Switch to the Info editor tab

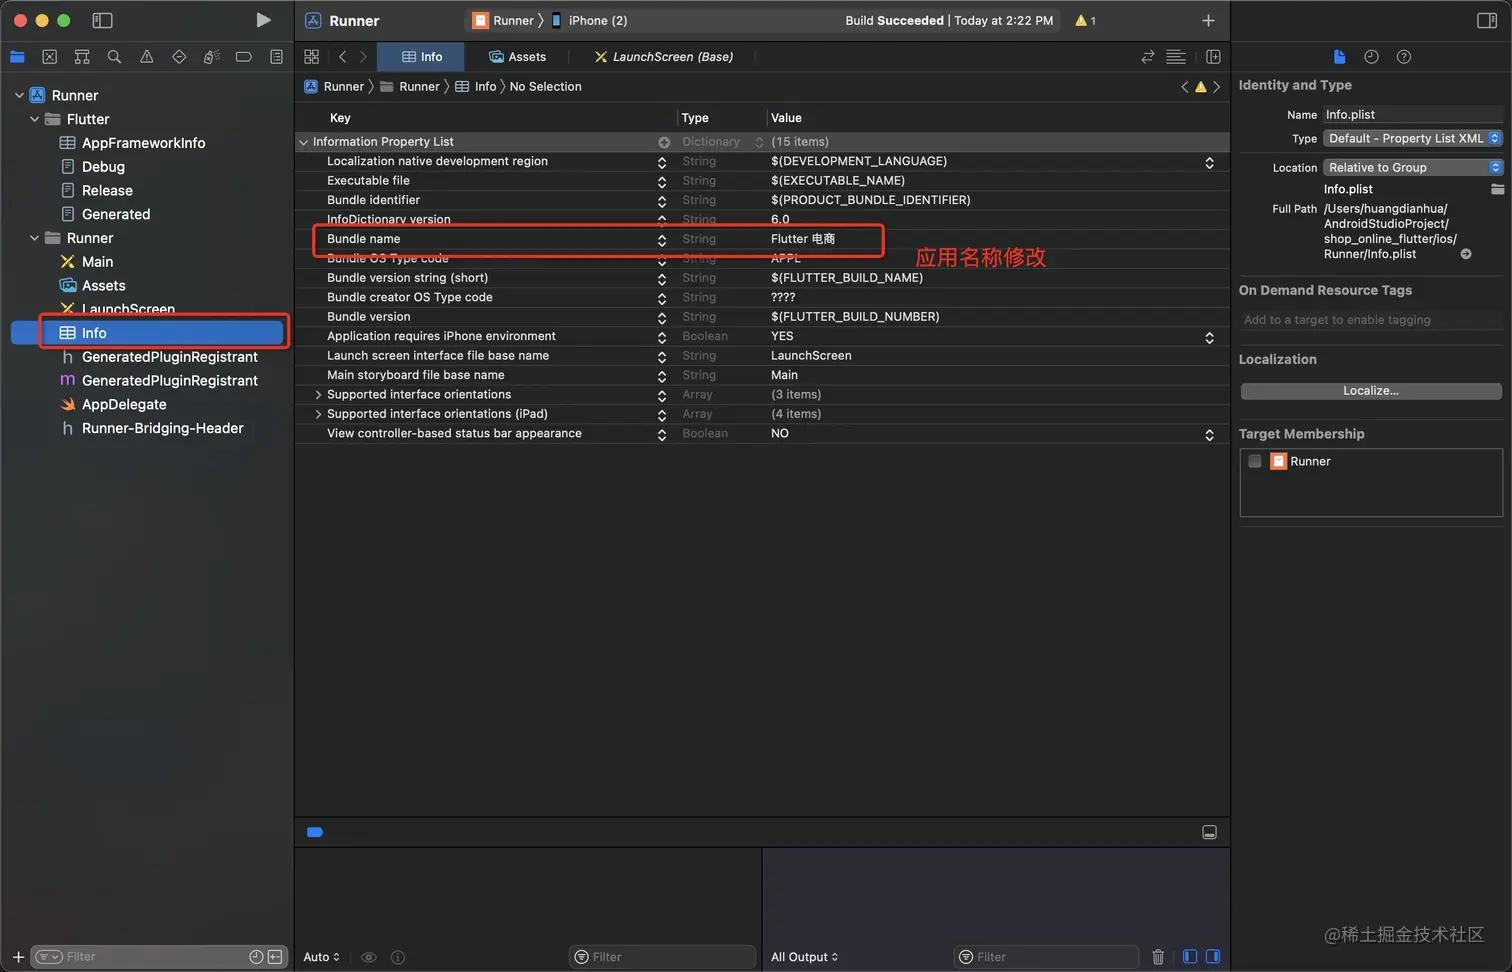[x=421, y=57]
